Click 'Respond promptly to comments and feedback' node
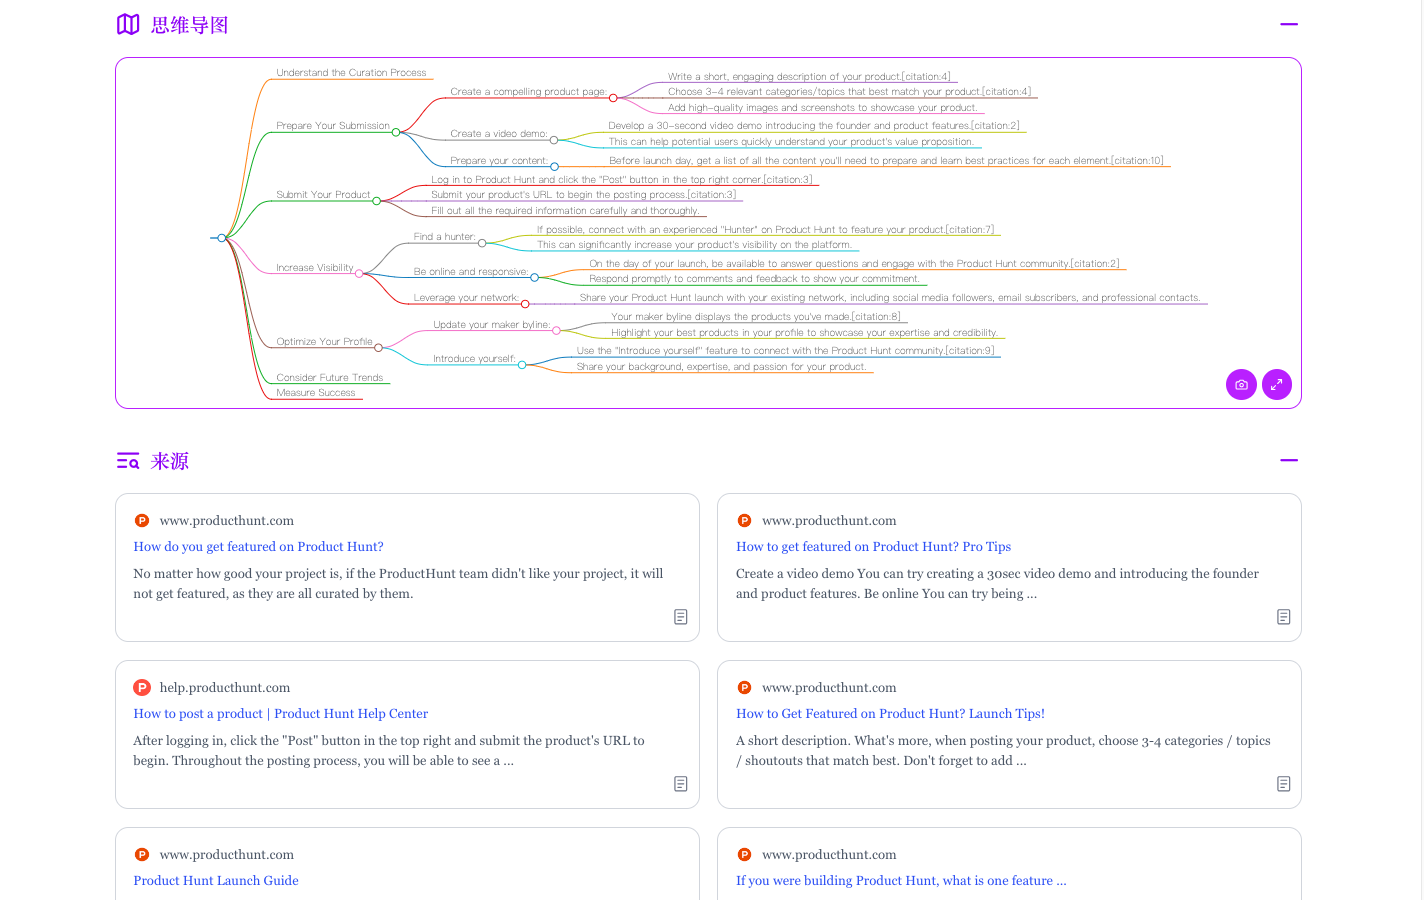Screen dimensions: 1424x900 pyautogui.click(x=754, y=279)
